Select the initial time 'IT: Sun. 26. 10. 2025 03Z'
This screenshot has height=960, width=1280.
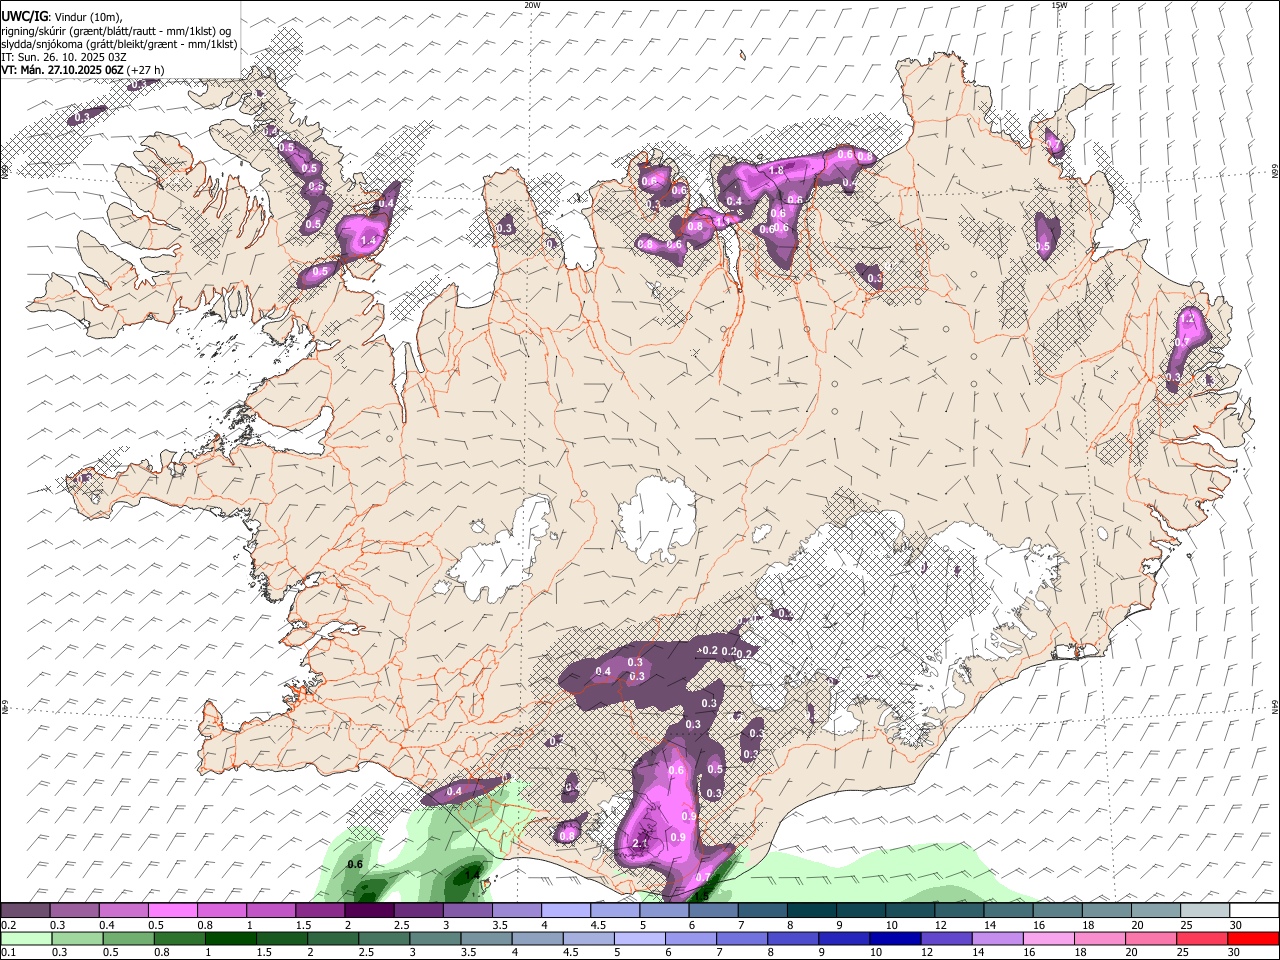pyautogui.click(x=63, y=57)
